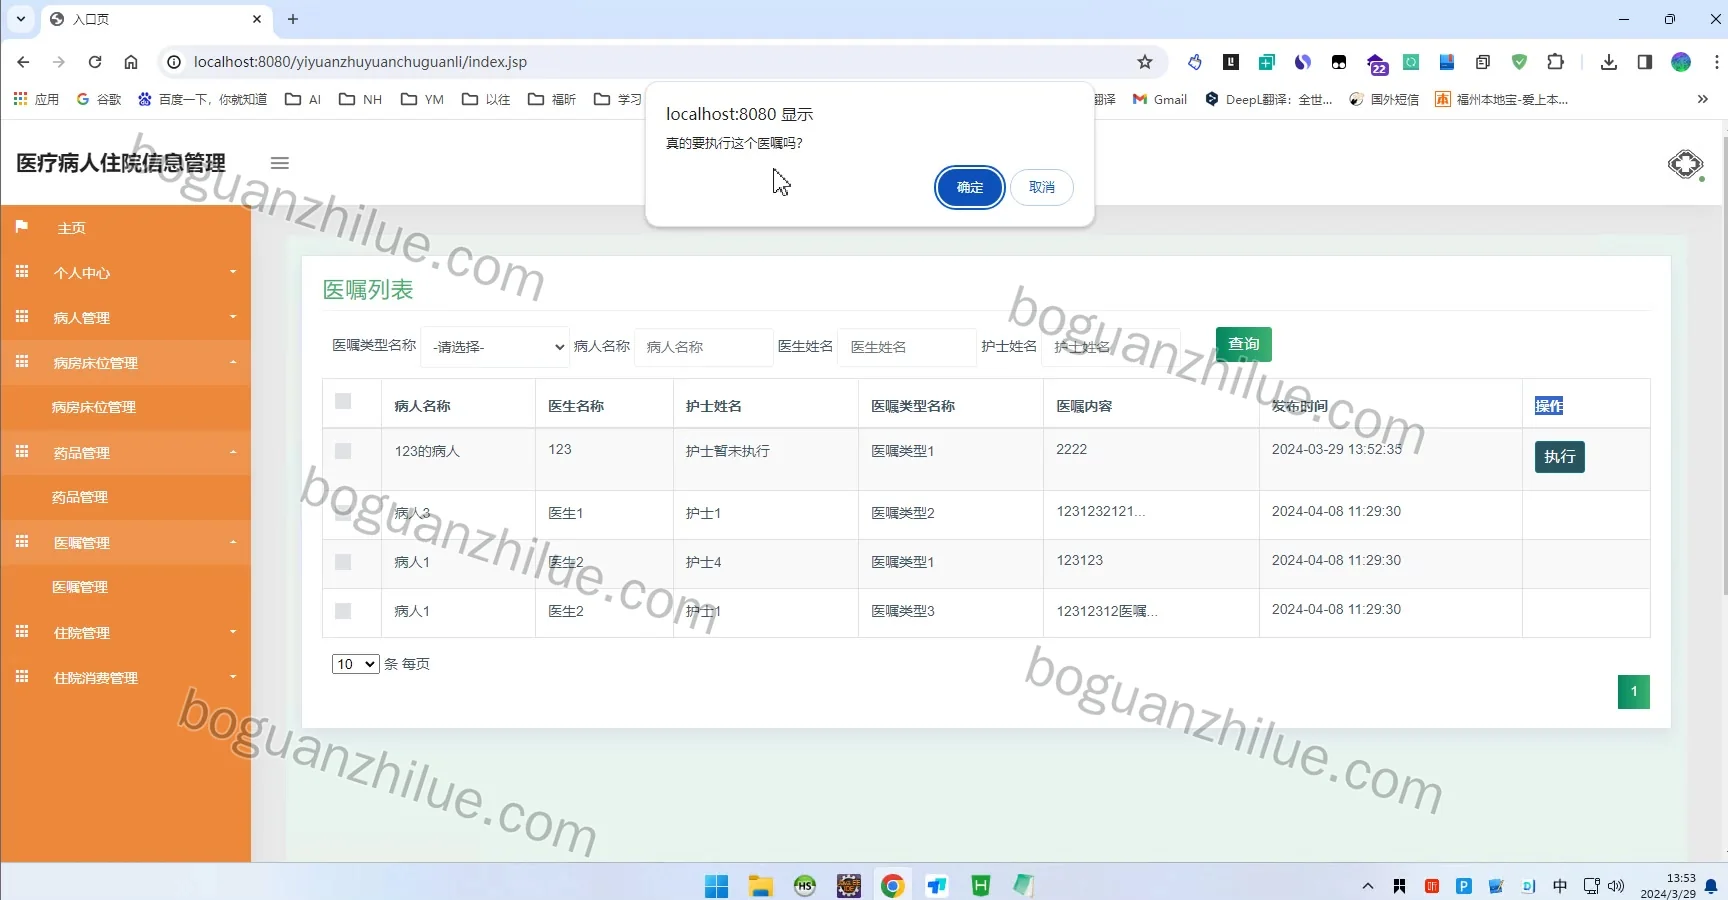Expand the 病人管理 sidebar menu

[126, 317]
